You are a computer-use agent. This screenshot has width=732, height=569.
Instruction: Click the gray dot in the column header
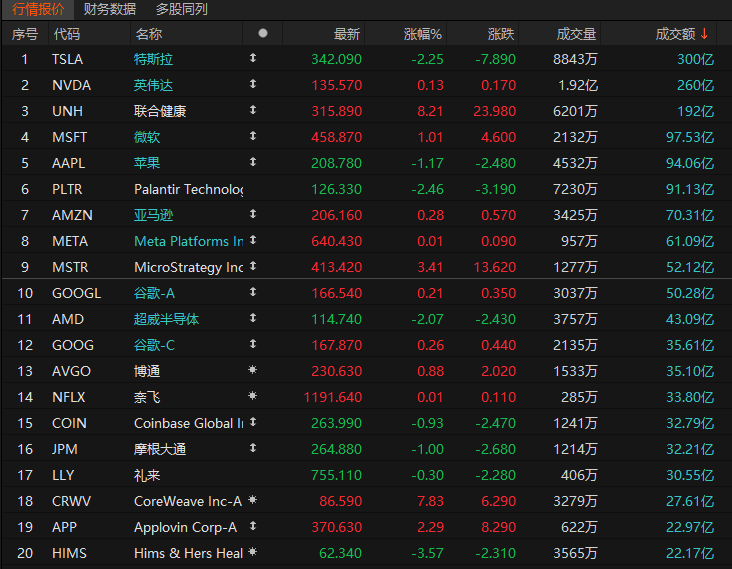[x=263, y=33]
